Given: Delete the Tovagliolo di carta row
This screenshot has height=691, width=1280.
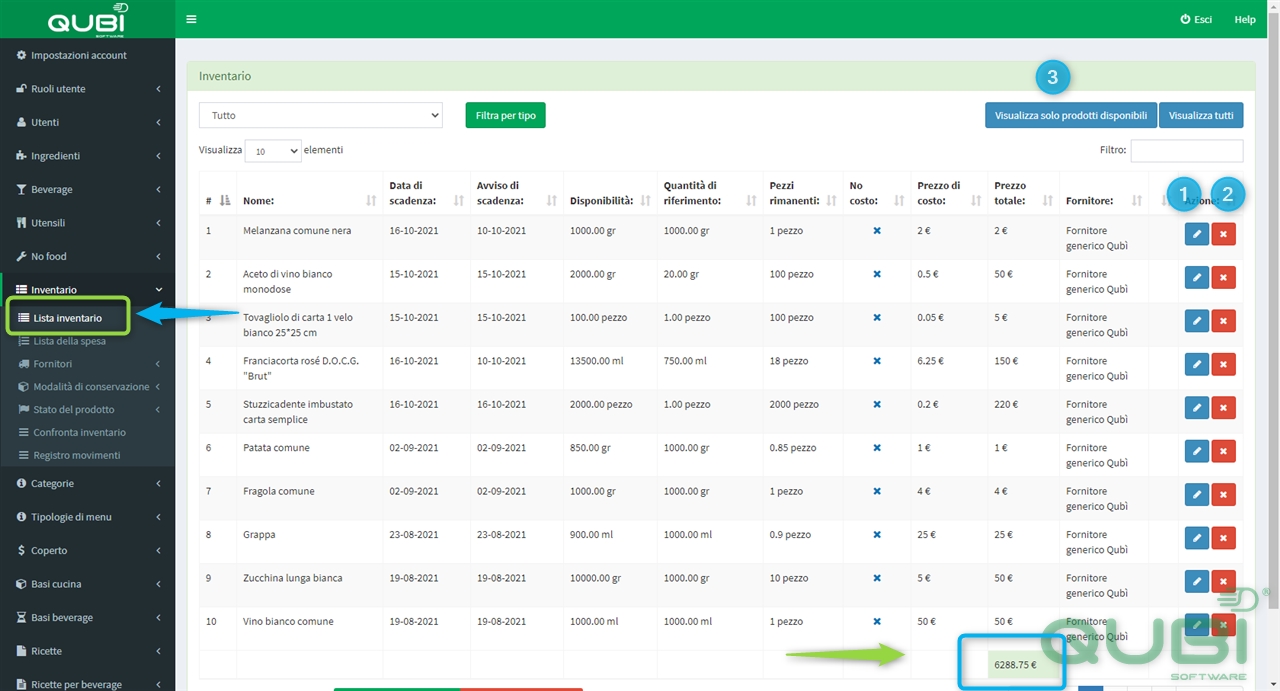Looking at the screenshot, I should (1223, 321).
